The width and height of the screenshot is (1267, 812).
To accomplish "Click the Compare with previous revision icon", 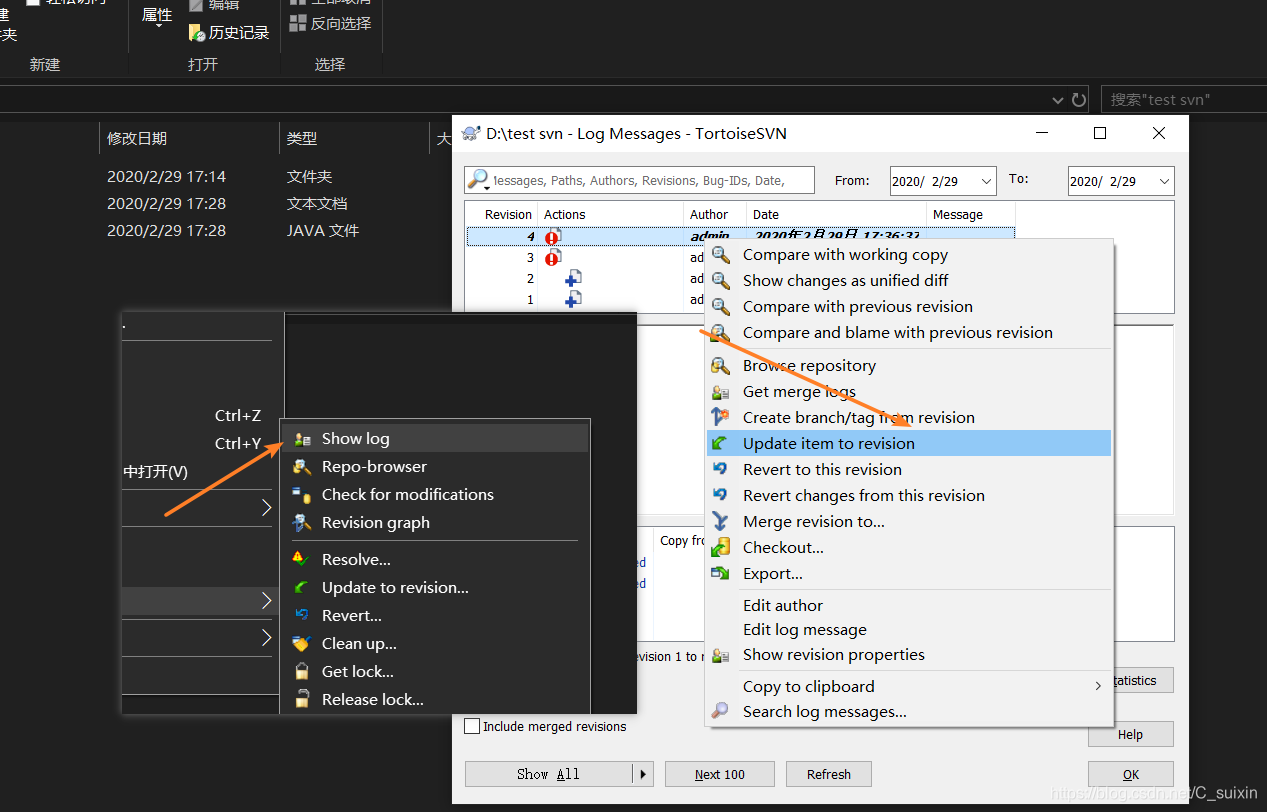I will pos(720,307).
